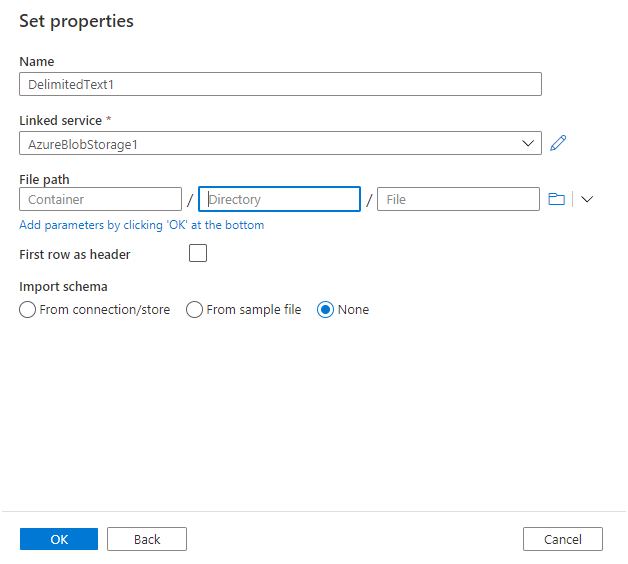Click the Import schema label
Viewport: 628px width, 564px height.
[x=63, y=287]
